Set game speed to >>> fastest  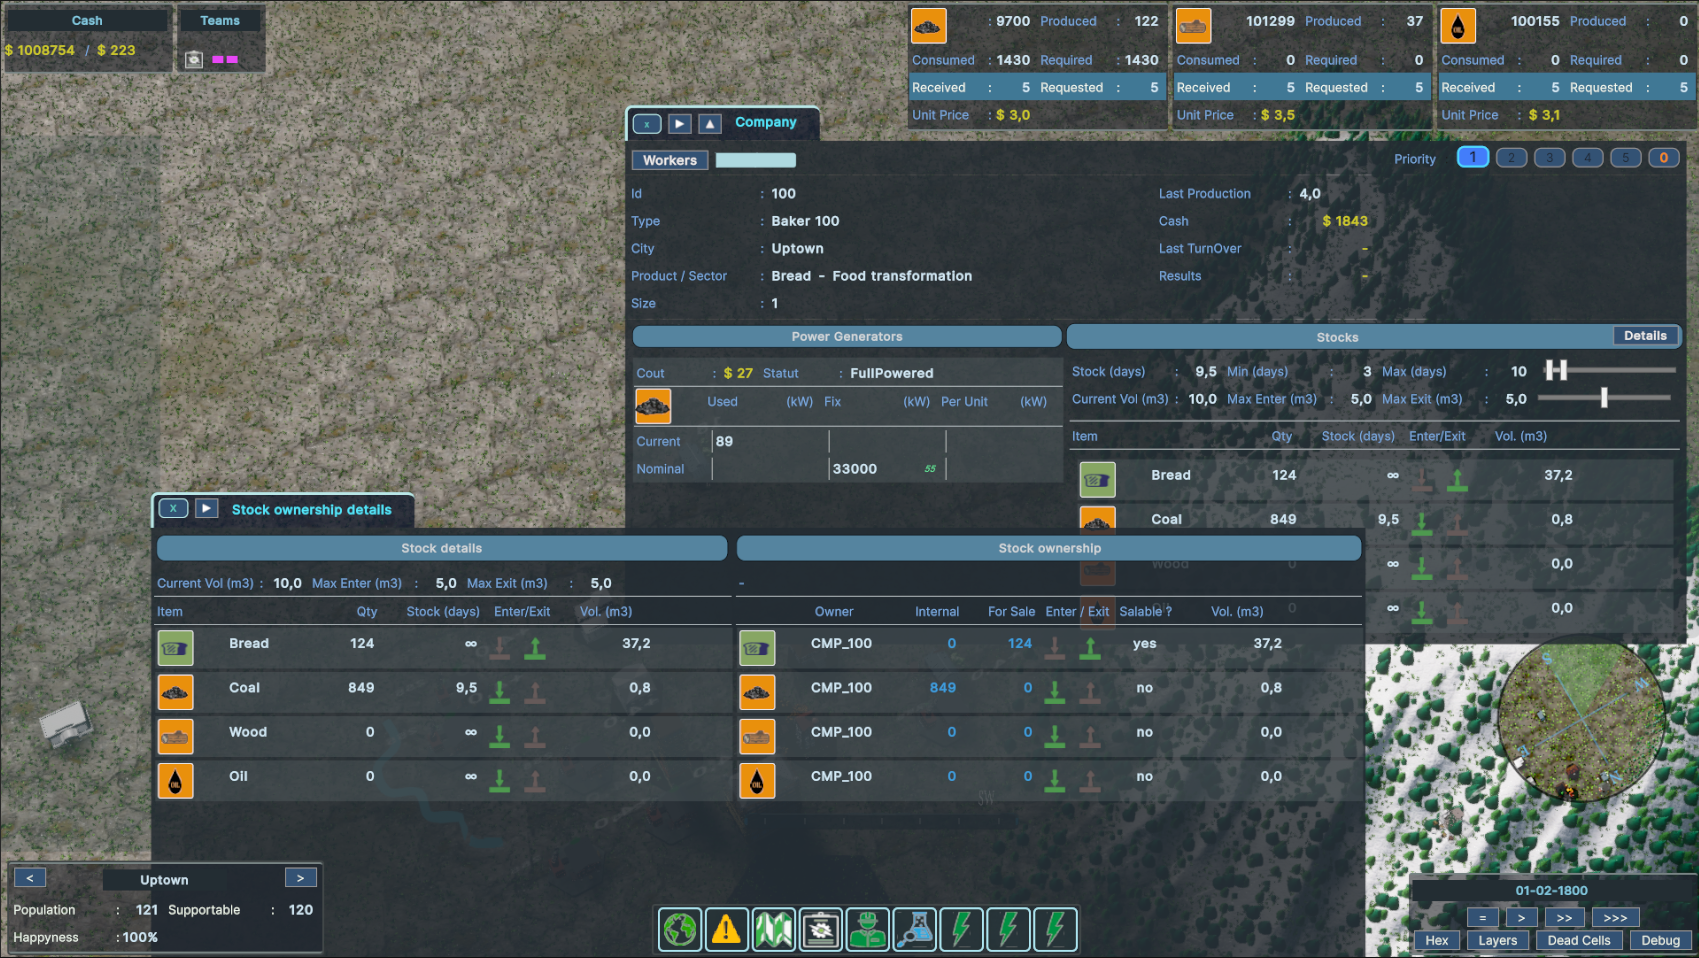pyautogui.click(x=1615, y=917)
